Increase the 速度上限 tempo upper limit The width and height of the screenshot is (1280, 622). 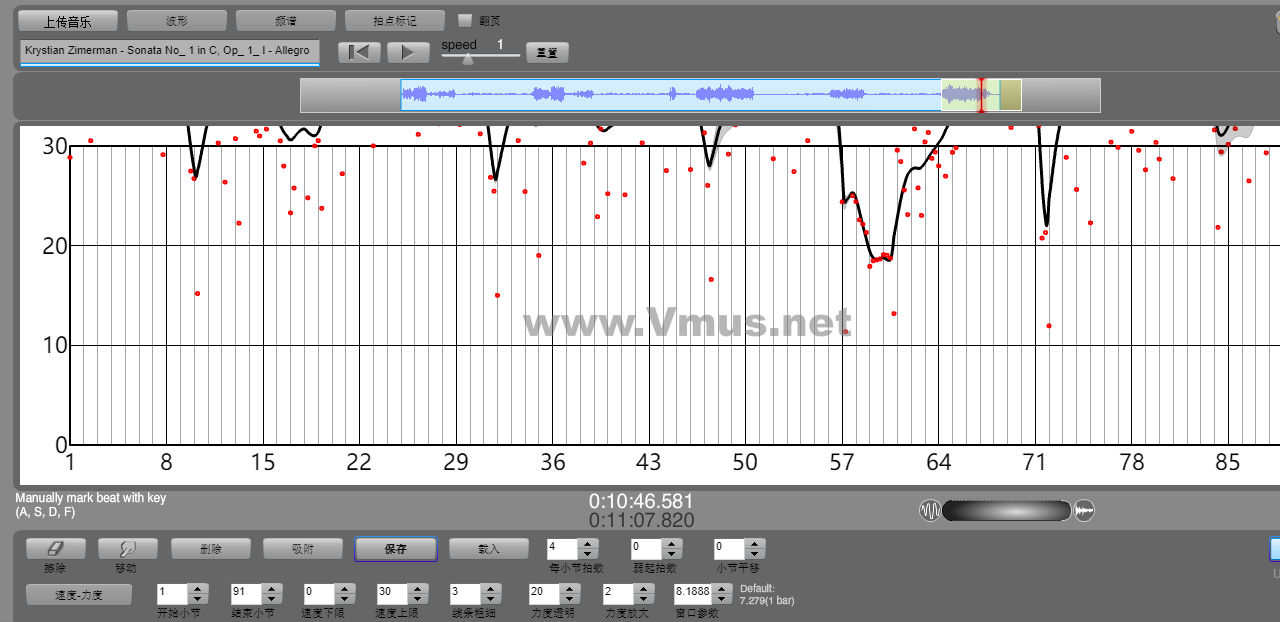(x=418, y=589)
